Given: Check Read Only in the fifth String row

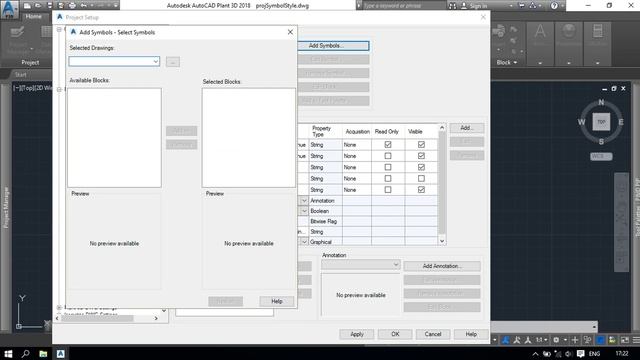Looking at the screenshot, I should pos(388,190).
